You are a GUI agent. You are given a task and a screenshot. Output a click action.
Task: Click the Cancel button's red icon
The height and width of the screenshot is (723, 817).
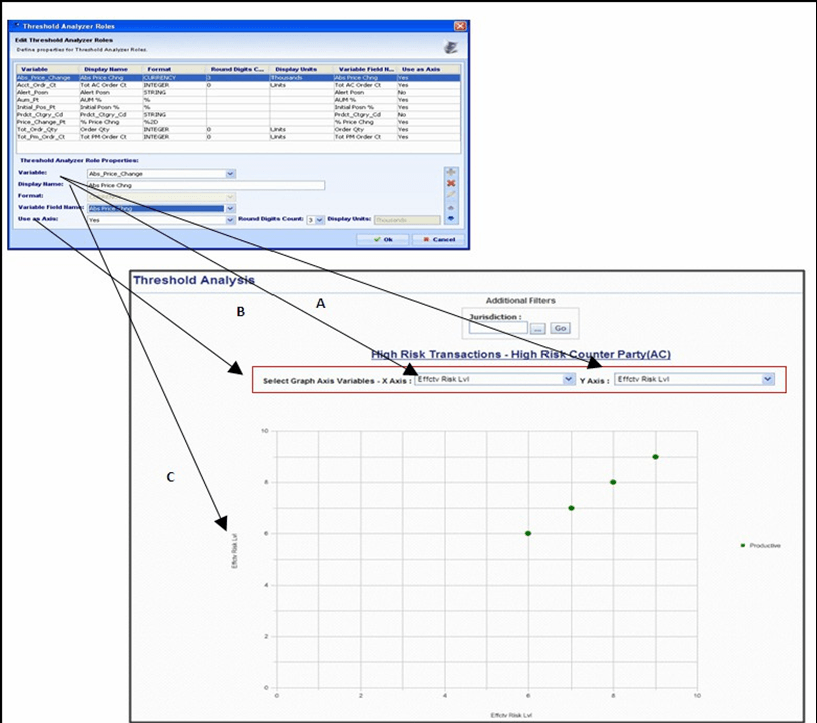click(x=427, y=239)
